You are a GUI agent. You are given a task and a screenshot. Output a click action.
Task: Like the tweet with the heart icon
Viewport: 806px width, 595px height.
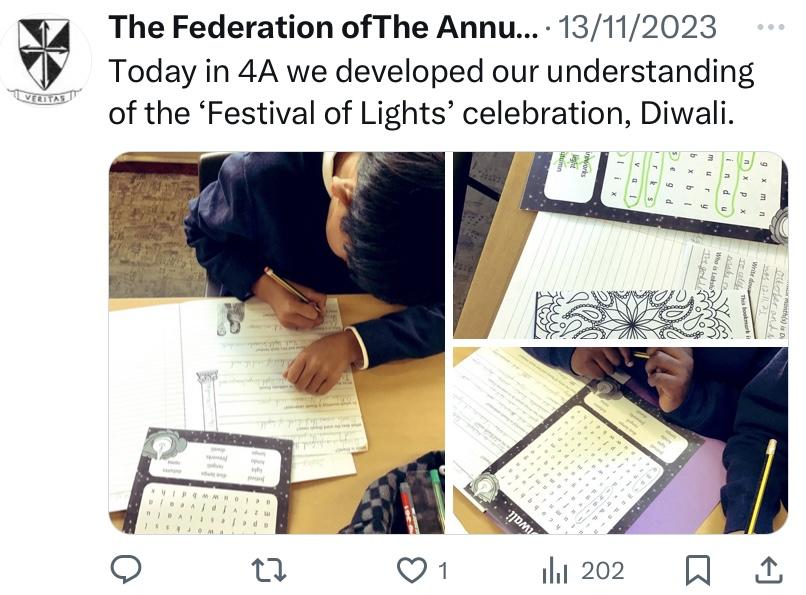pos(411,570)
